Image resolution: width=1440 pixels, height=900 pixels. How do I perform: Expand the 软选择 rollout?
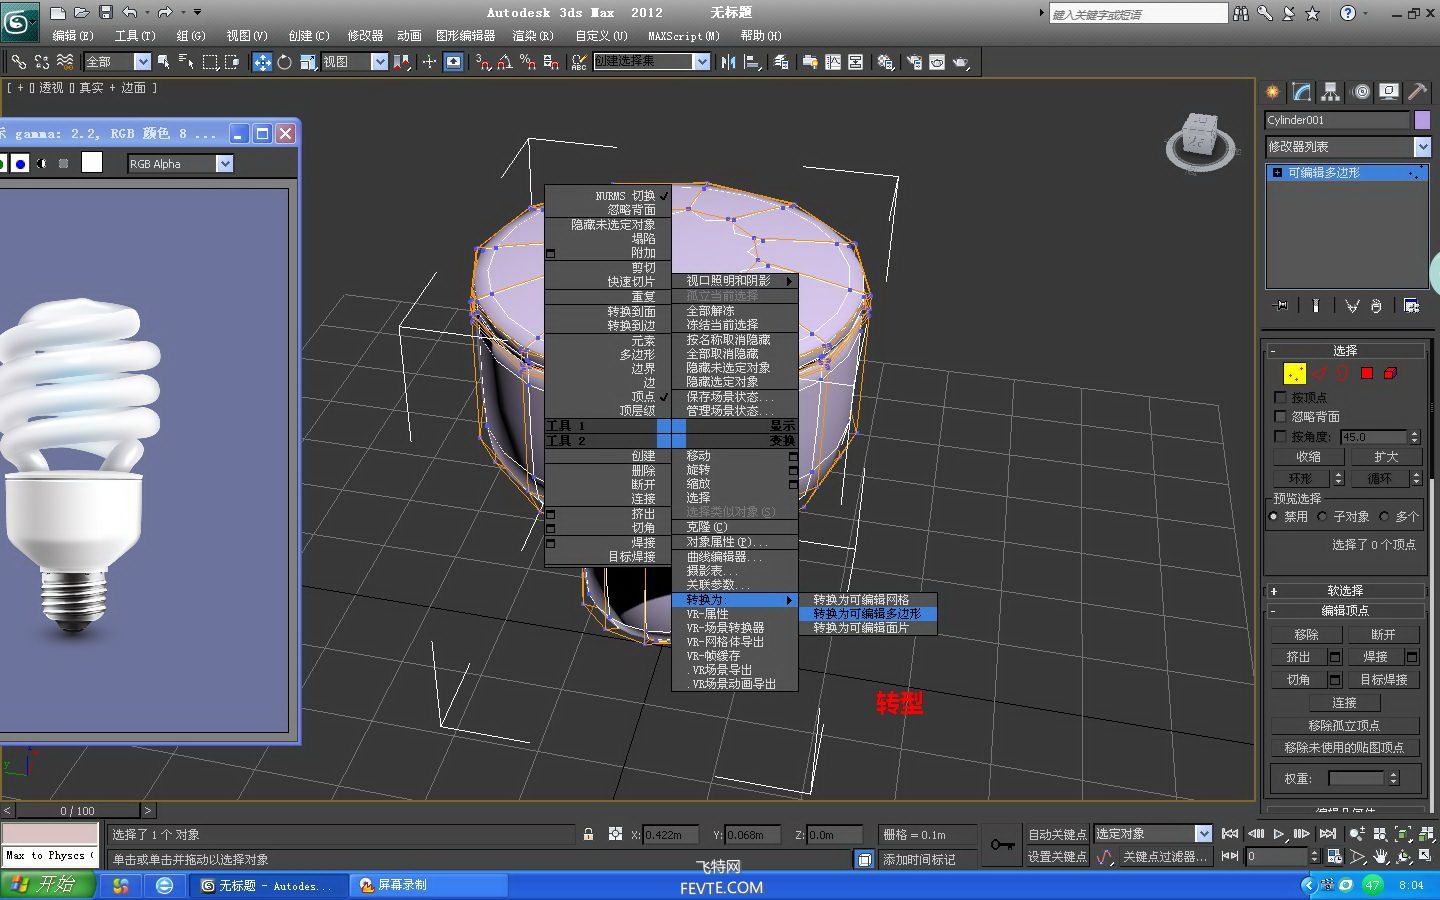1345,591
